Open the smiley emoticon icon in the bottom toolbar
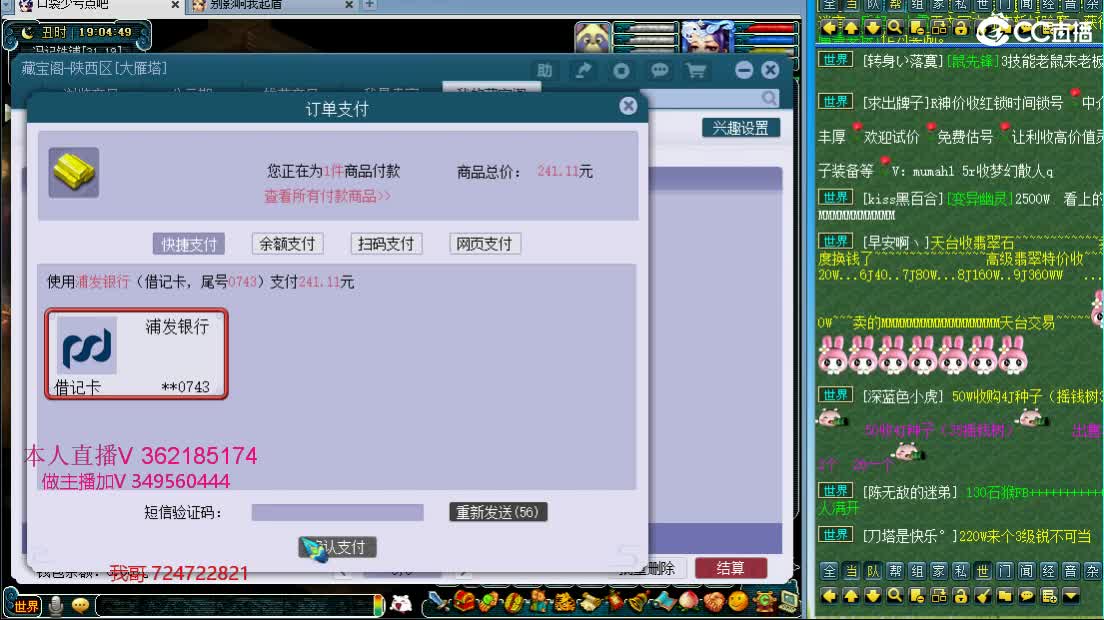 [736, 604]
